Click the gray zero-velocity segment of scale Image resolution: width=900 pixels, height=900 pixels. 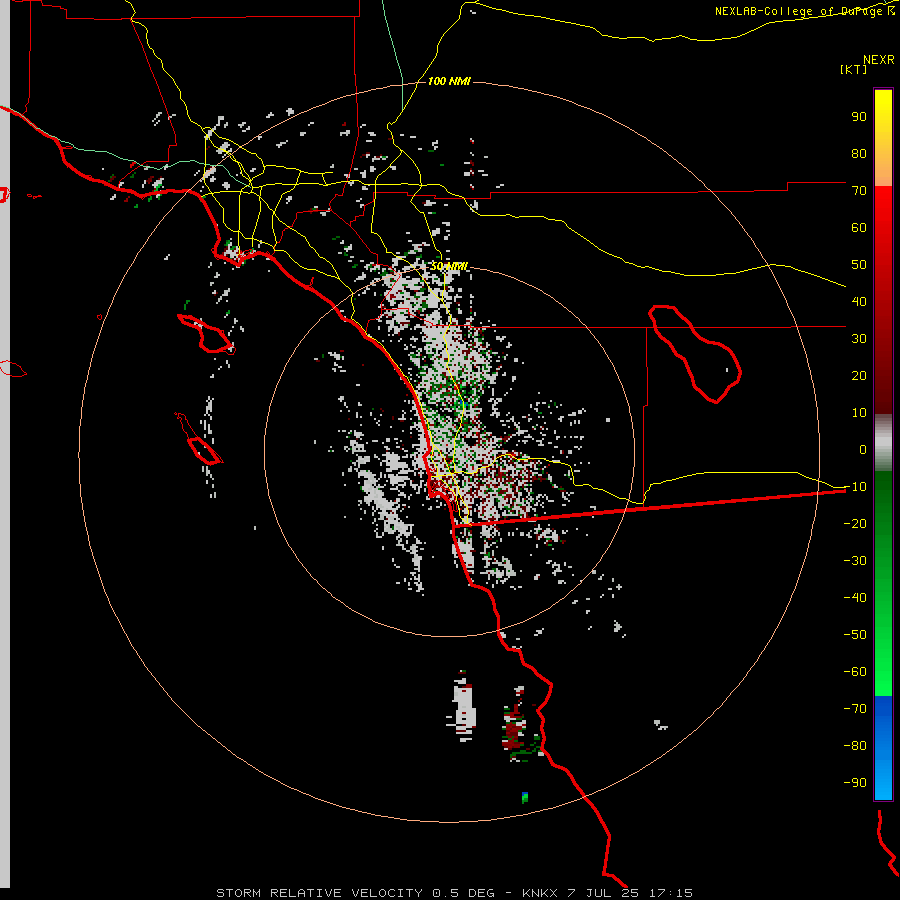[x=883, y=443]
